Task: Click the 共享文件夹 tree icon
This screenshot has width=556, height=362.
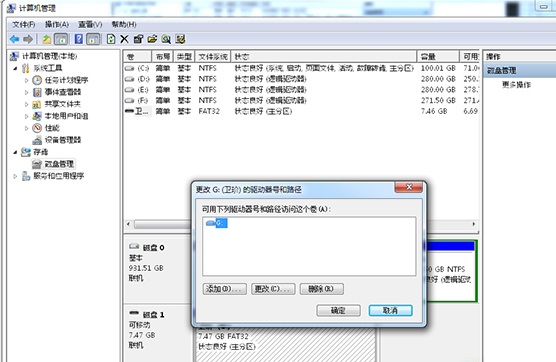Action: click(x=37, y=104)
